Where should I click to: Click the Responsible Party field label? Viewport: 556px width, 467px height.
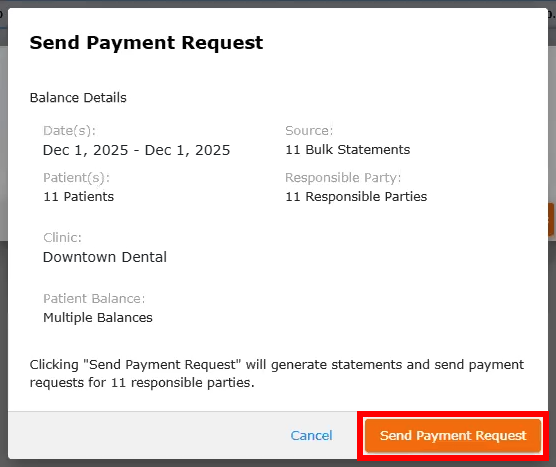[343, 178]
